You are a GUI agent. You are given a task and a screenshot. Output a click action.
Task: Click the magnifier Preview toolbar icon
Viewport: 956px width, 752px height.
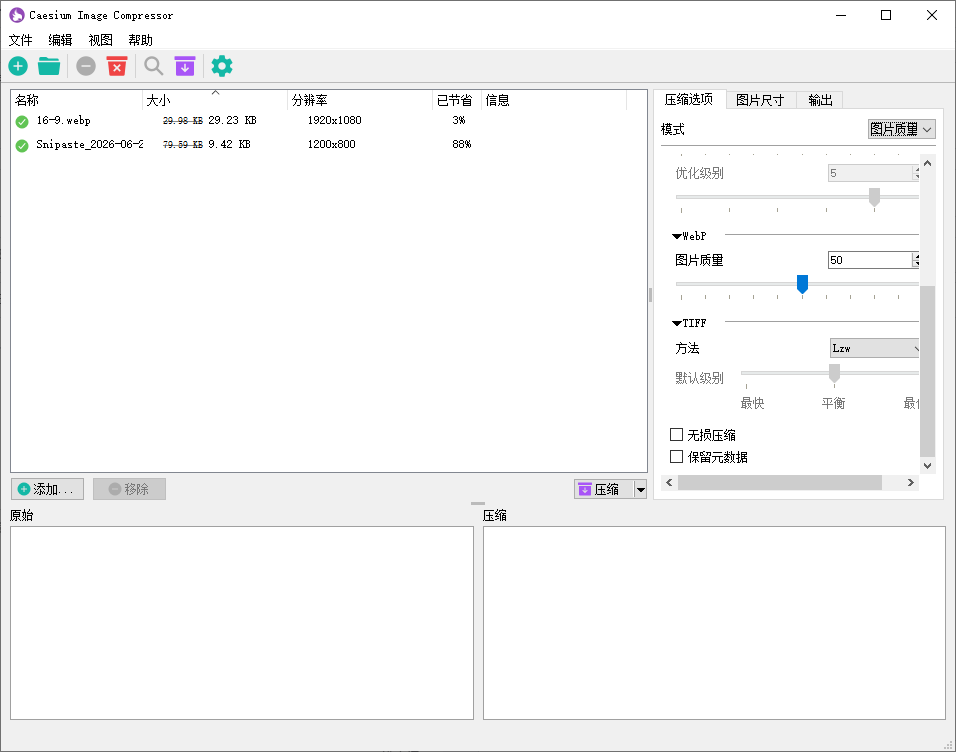click(154, 66)
